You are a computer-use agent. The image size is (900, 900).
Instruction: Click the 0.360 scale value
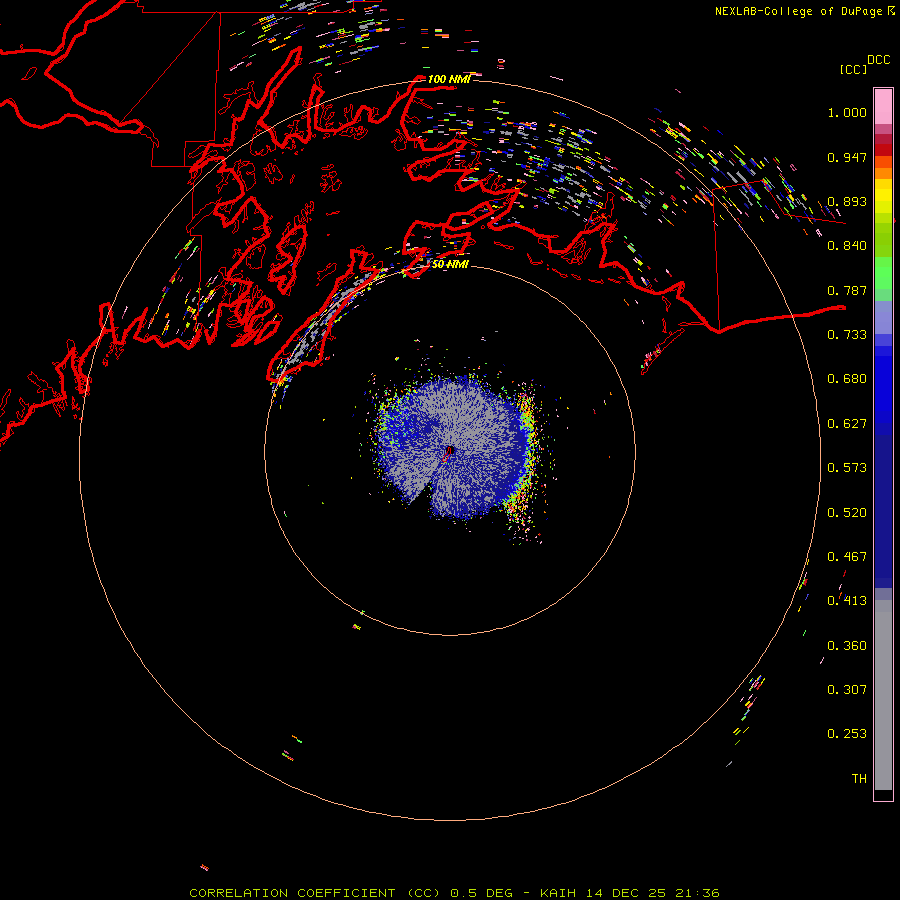[847, 646]
